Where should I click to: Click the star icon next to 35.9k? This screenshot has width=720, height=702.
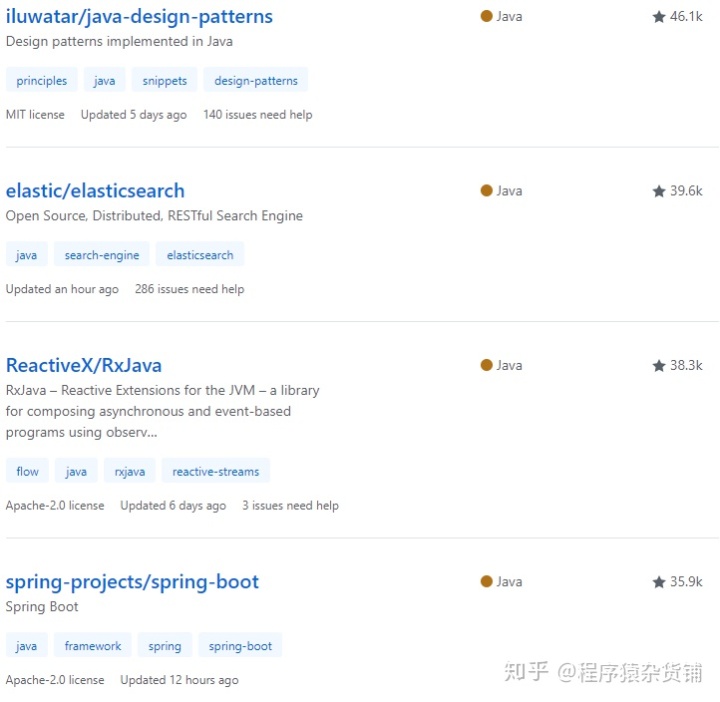[x=659, y=582]
